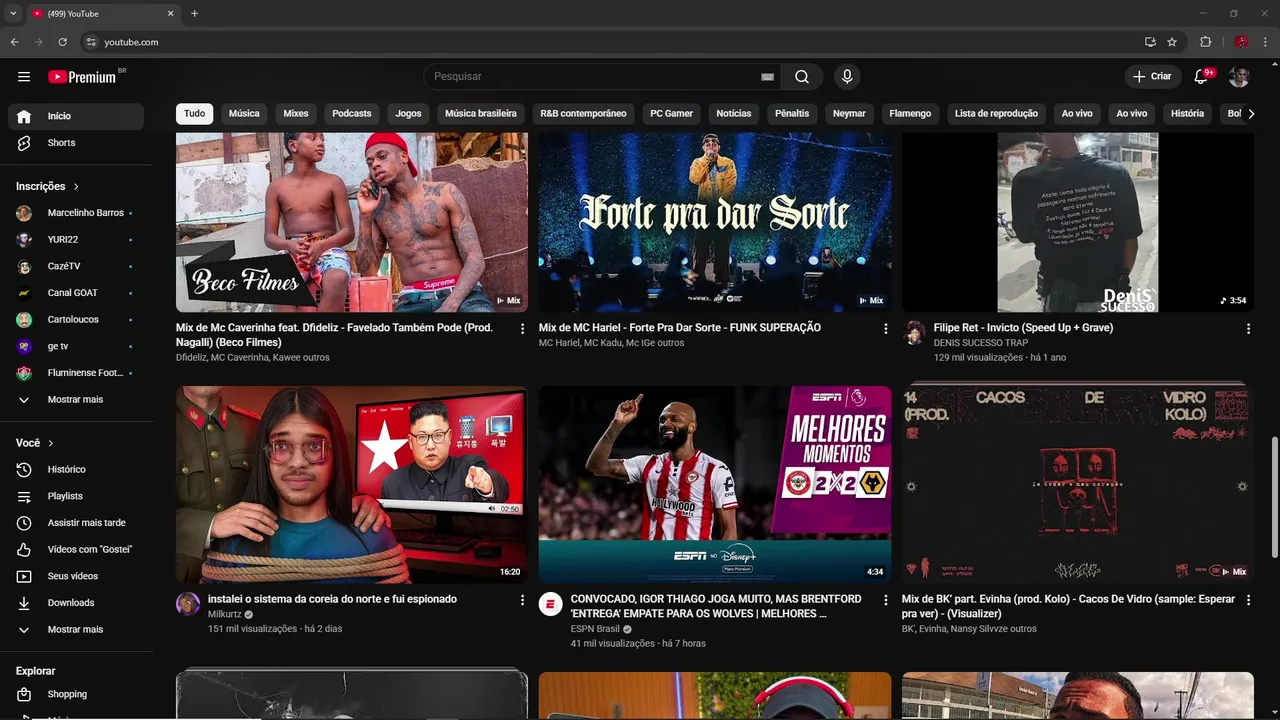The width and height of the screenshot is (1280, 720).
Task: Open CazéTV channel subscription
Action: (76, 267)
